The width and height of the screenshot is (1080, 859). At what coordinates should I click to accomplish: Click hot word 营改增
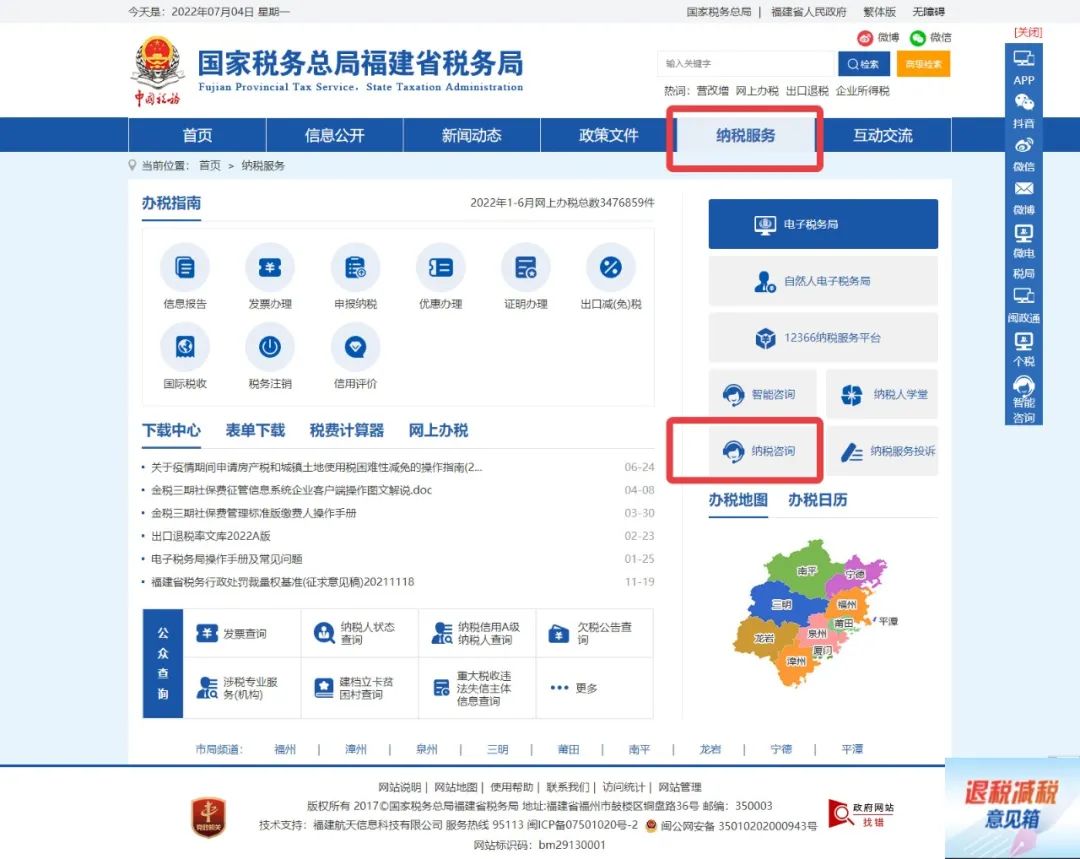(712, 91)
